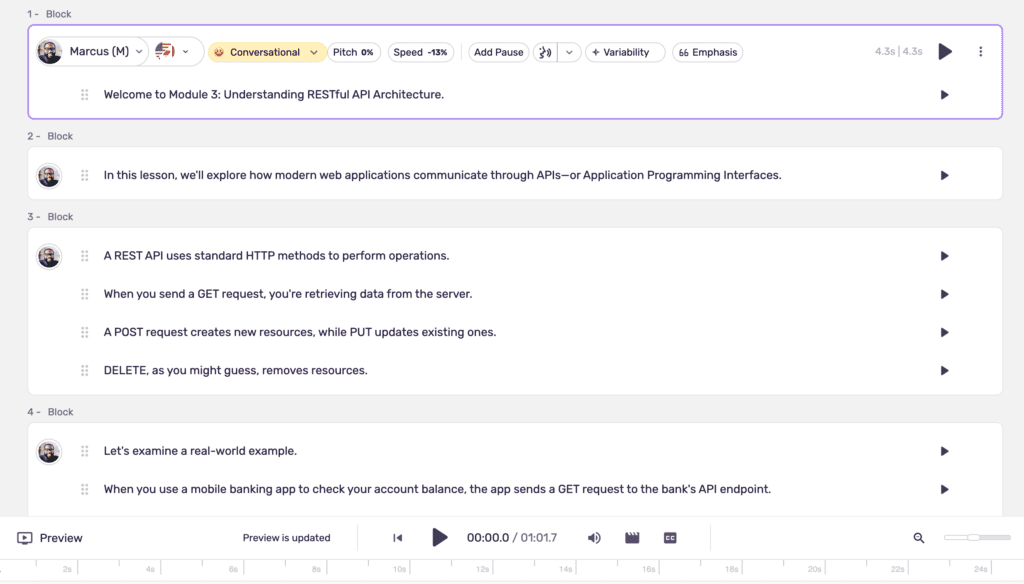Toggle closed captions with the CC icon

tap(669, 537)
